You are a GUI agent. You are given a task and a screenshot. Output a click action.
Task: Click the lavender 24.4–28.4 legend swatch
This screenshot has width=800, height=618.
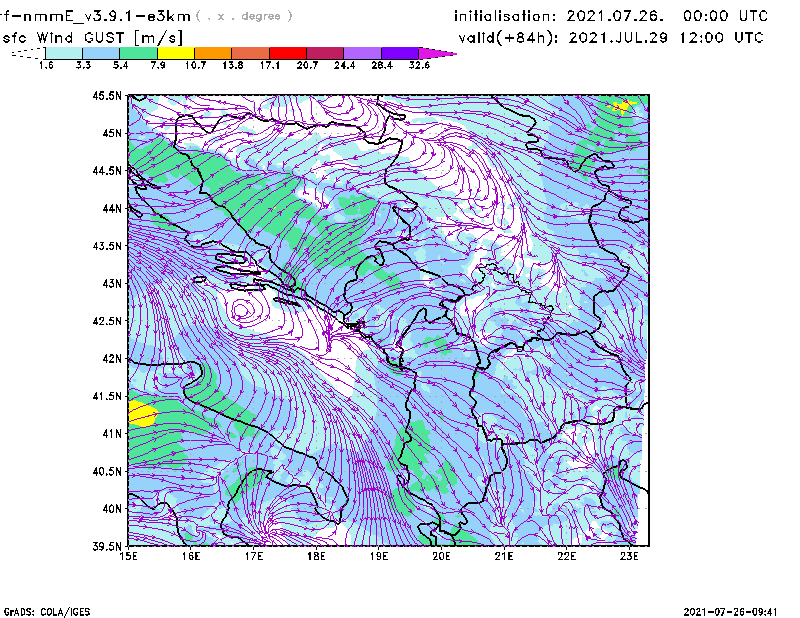click(363, 53)
